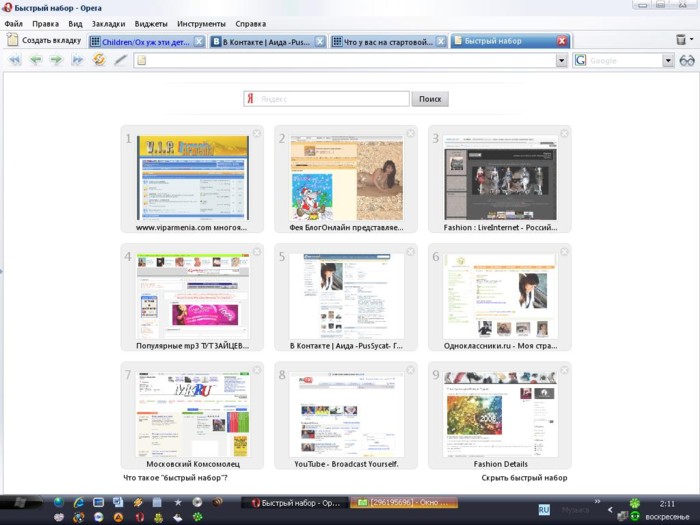This screenshot has height=525, width=700.
Task: Click the Поиск button
Action: point(430,99)
